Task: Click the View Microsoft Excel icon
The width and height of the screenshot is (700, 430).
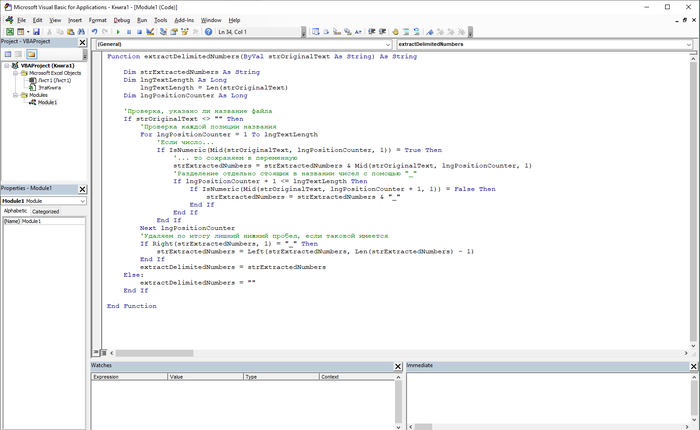Action: (8, 32)
